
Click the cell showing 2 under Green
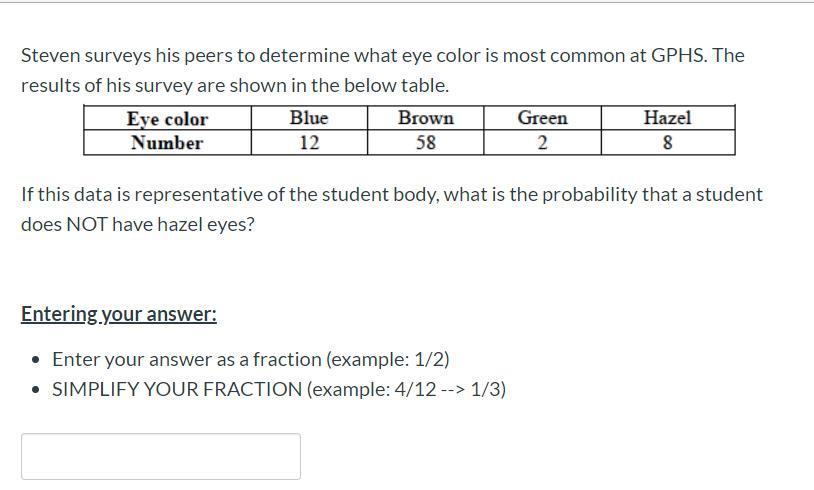(542, 143)
